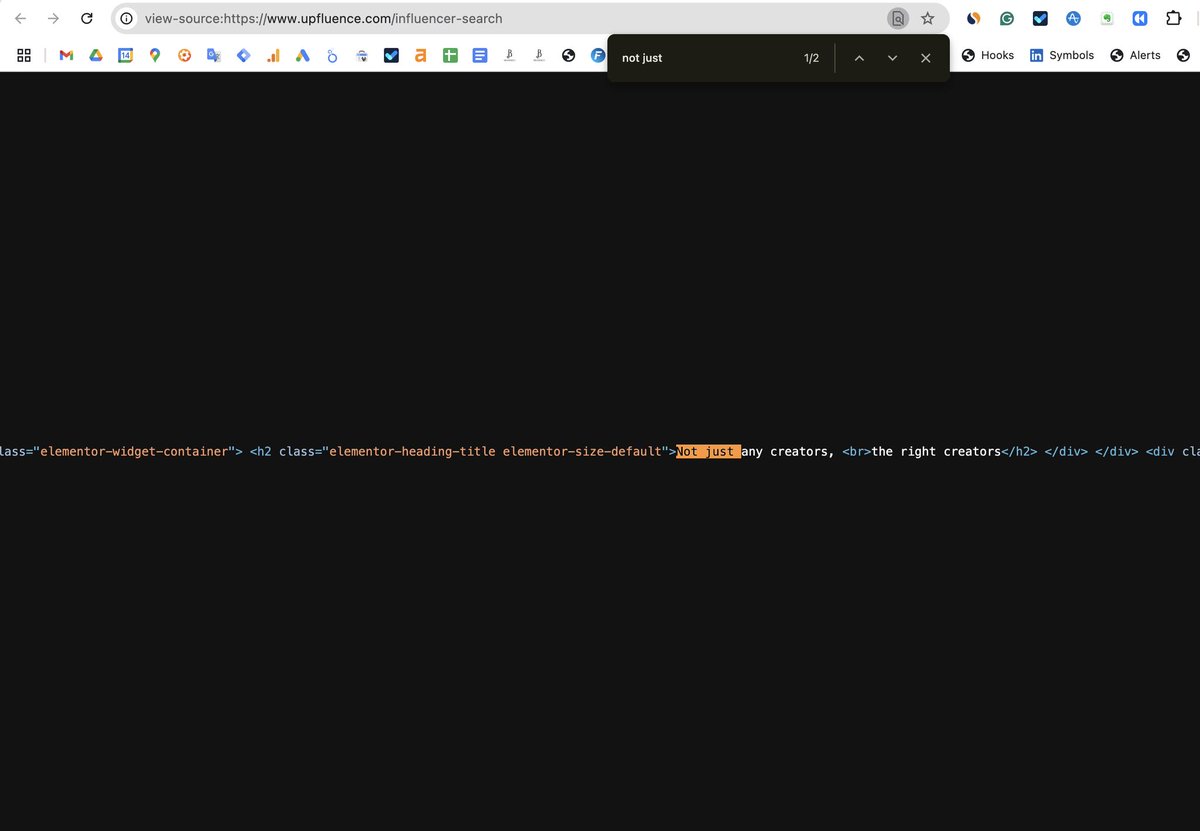Open the Similarweb extension icon
Viewport: 1200px width, 831px height.
[973, 18]
